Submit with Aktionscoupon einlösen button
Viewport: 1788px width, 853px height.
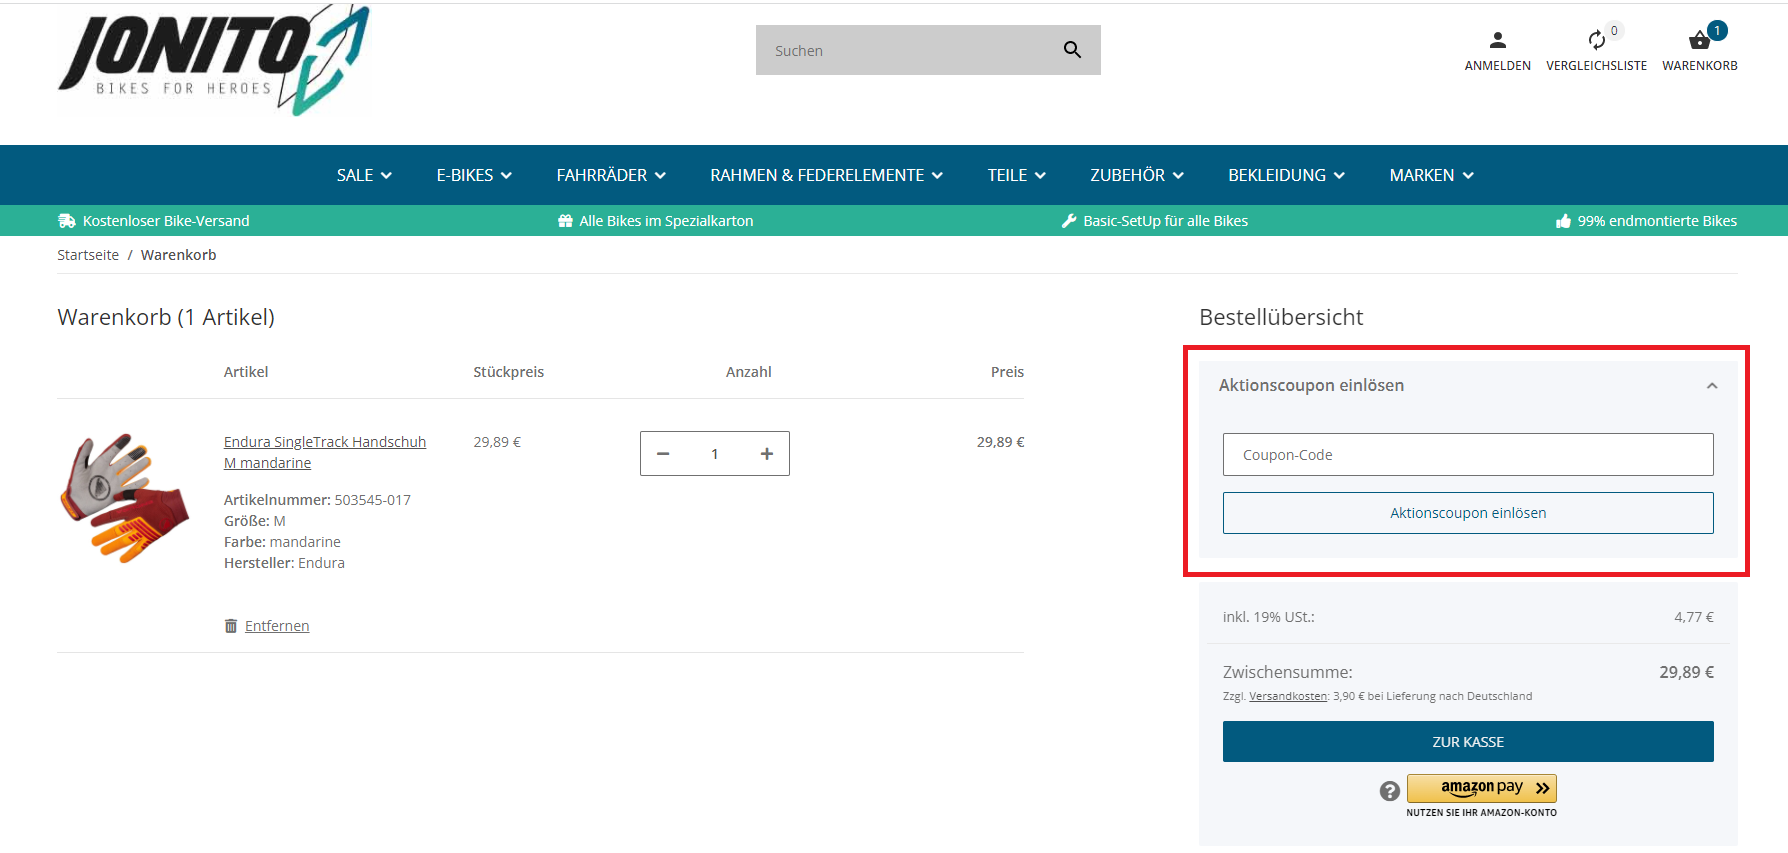coord(1468,513)
